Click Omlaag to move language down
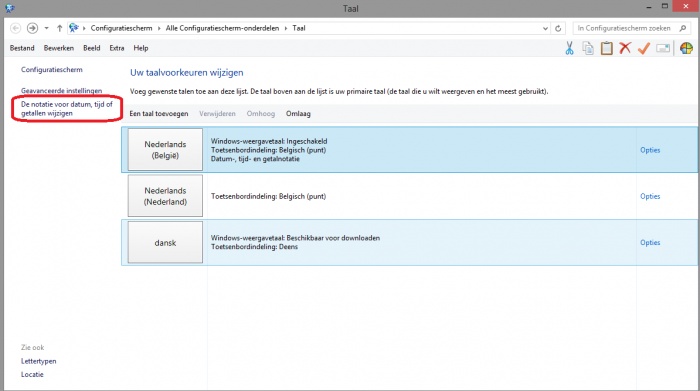Viewport: 700px width, 391px height. 298,114
